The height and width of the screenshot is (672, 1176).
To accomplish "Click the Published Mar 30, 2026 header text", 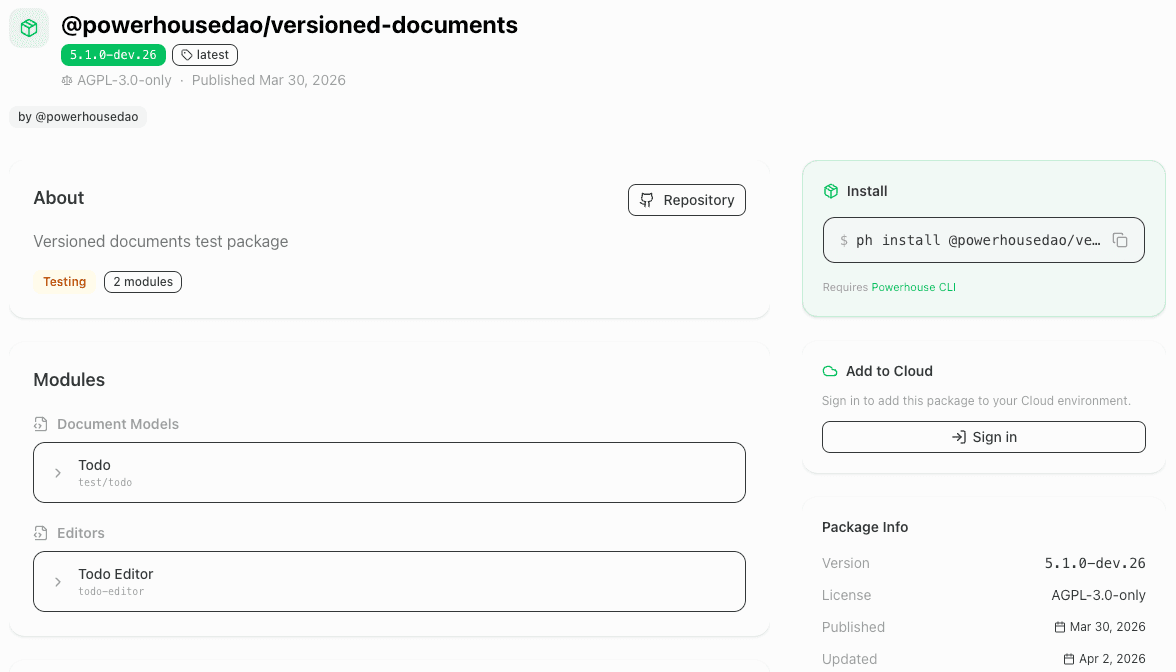I will coord(268,80).
